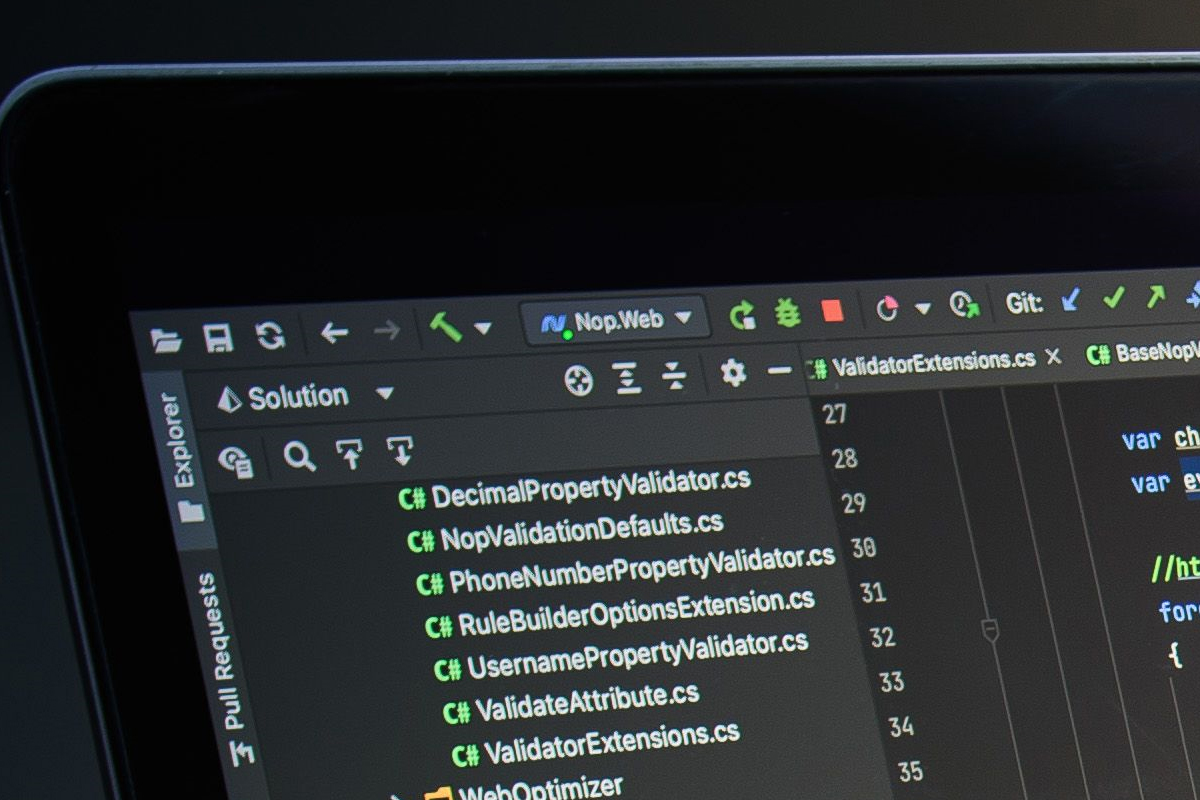Click the search magnifier in the Solution panel

point(299,458)
